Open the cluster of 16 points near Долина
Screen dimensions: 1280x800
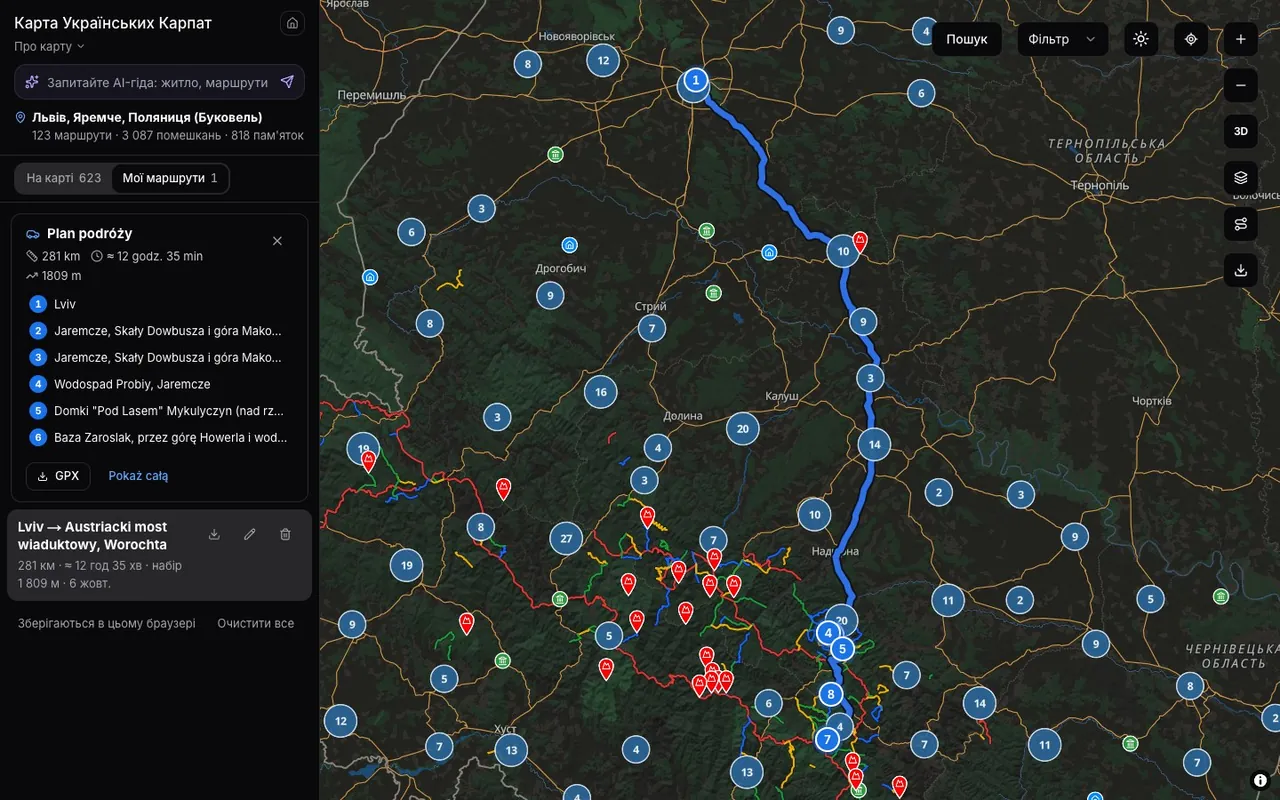click(600, 392)
